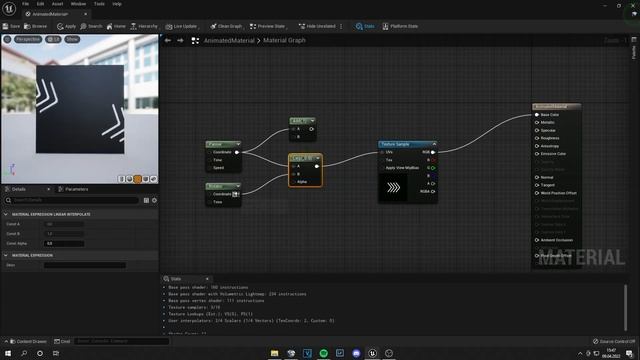Collapse the Lerp node dropdown arrow
Viewport: 640px width, 360px height.
point(318,158)
